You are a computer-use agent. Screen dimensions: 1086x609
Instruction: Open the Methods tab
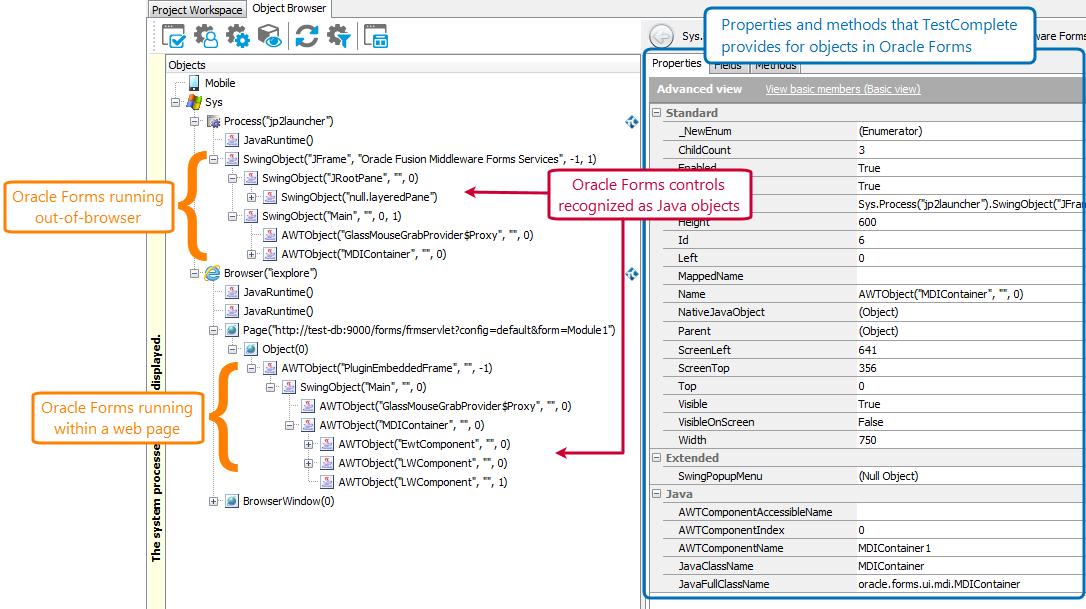(x=775, y=65)
